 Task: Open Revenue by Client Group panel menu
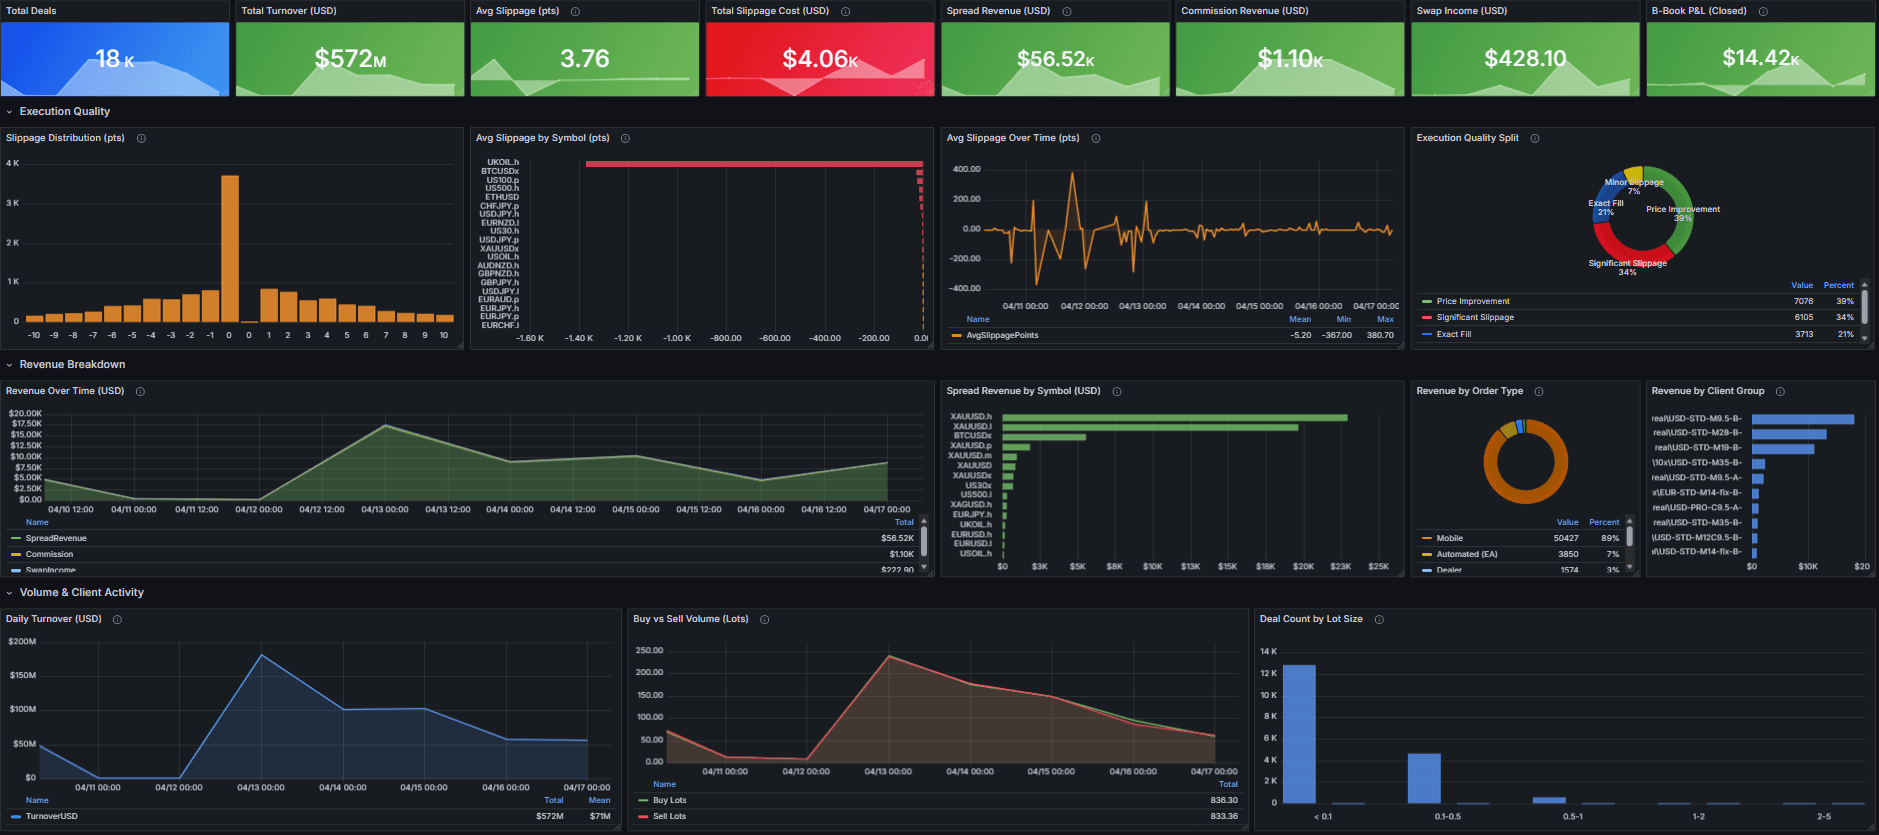click(x=1708, y=391)
